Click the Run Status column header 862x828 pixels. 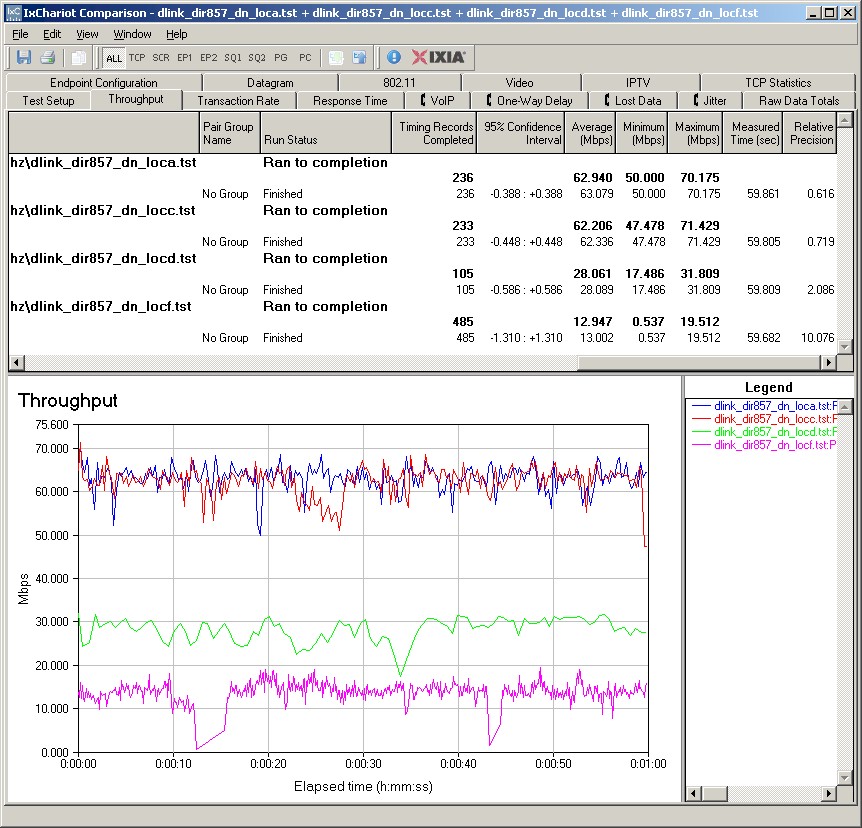325,133
